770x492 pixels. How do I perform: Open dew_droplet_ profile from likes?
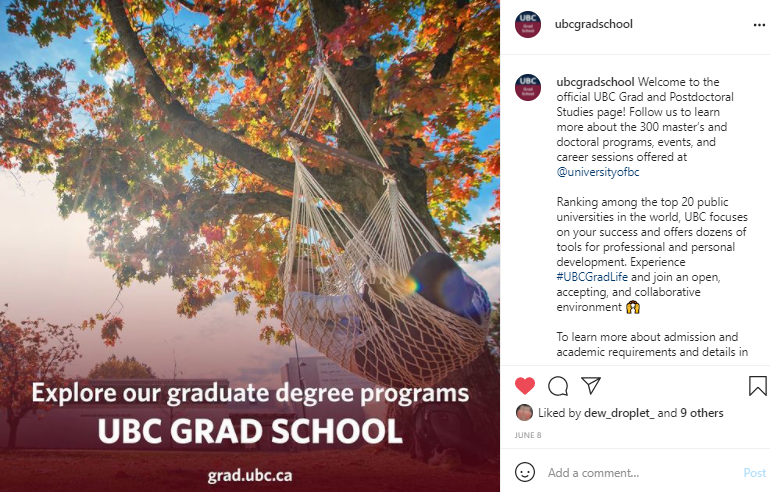tap(617, 413)
